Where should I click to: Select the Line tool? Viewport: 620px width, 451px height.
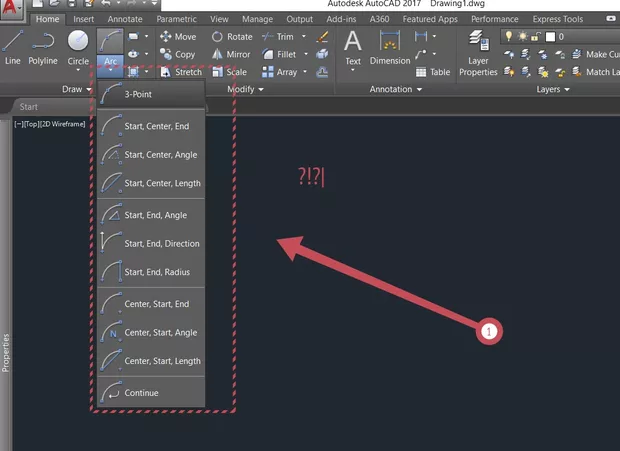[12, 46]
